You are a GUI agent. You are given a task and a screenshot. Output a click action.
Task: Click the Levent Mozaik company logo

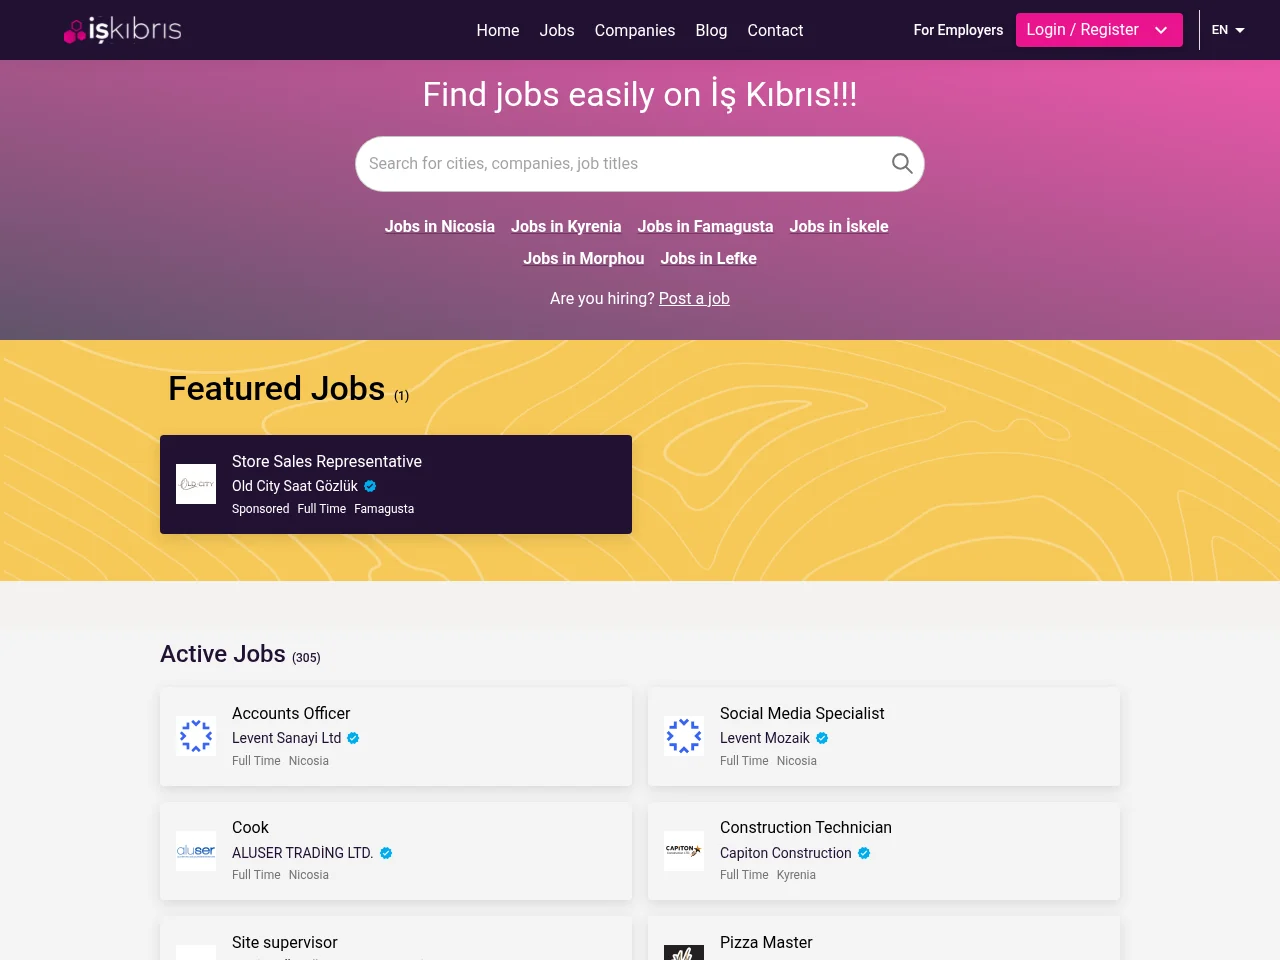[684, 736]
